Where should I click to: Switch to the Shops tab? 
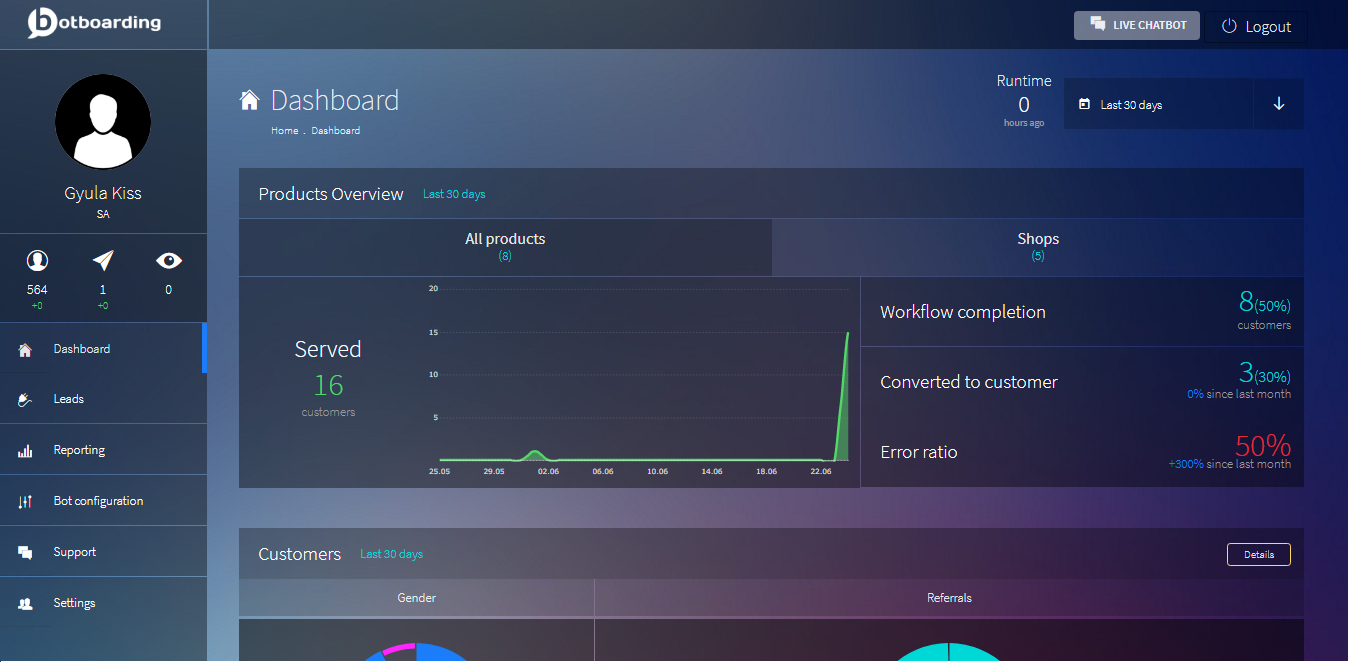[x=1038, y=247]
